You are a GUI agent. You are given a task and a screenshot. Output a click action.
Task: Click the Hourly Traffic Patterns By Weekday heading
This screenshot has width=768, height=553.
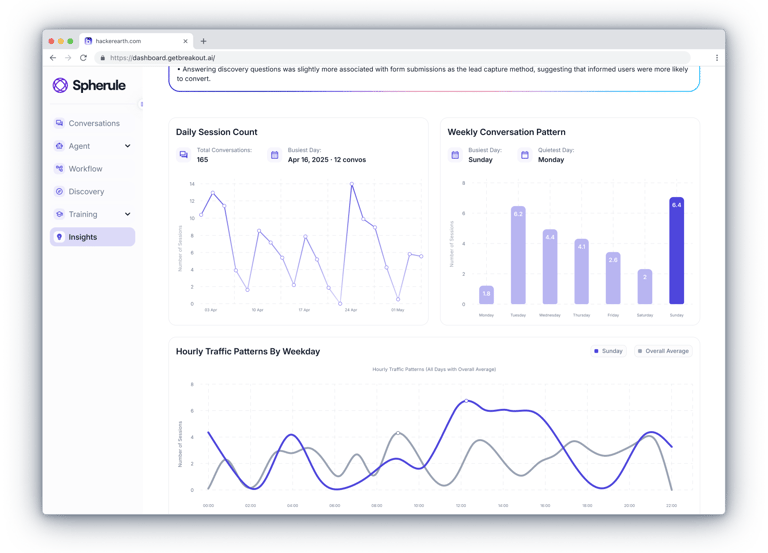tap(248, 352)
